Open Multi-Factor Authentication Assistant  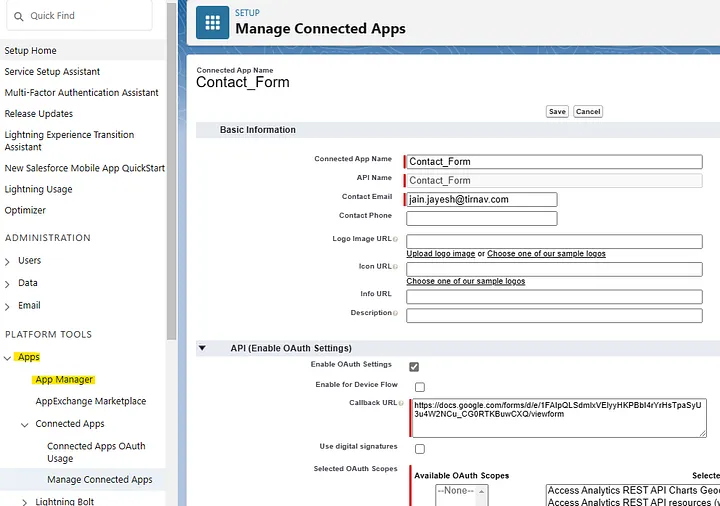pos(81,93)
